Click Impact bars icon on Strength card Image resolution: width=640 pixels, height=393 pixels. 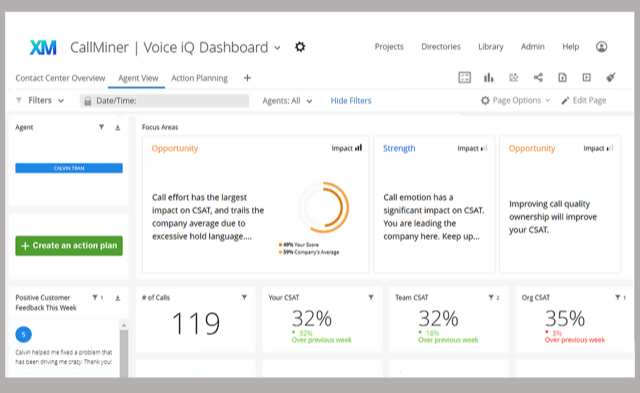484,148
